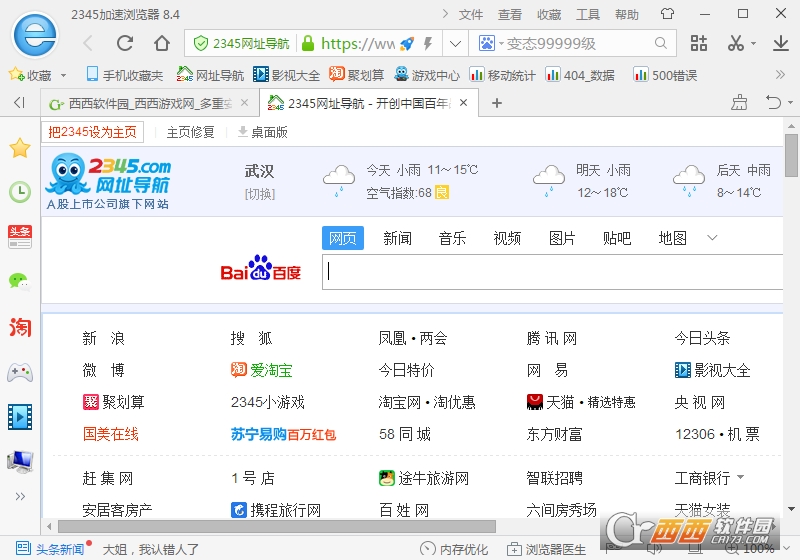800x560 pixels.
Task: Open 影视大全 bookmark
Action: (x=287, y=75)
